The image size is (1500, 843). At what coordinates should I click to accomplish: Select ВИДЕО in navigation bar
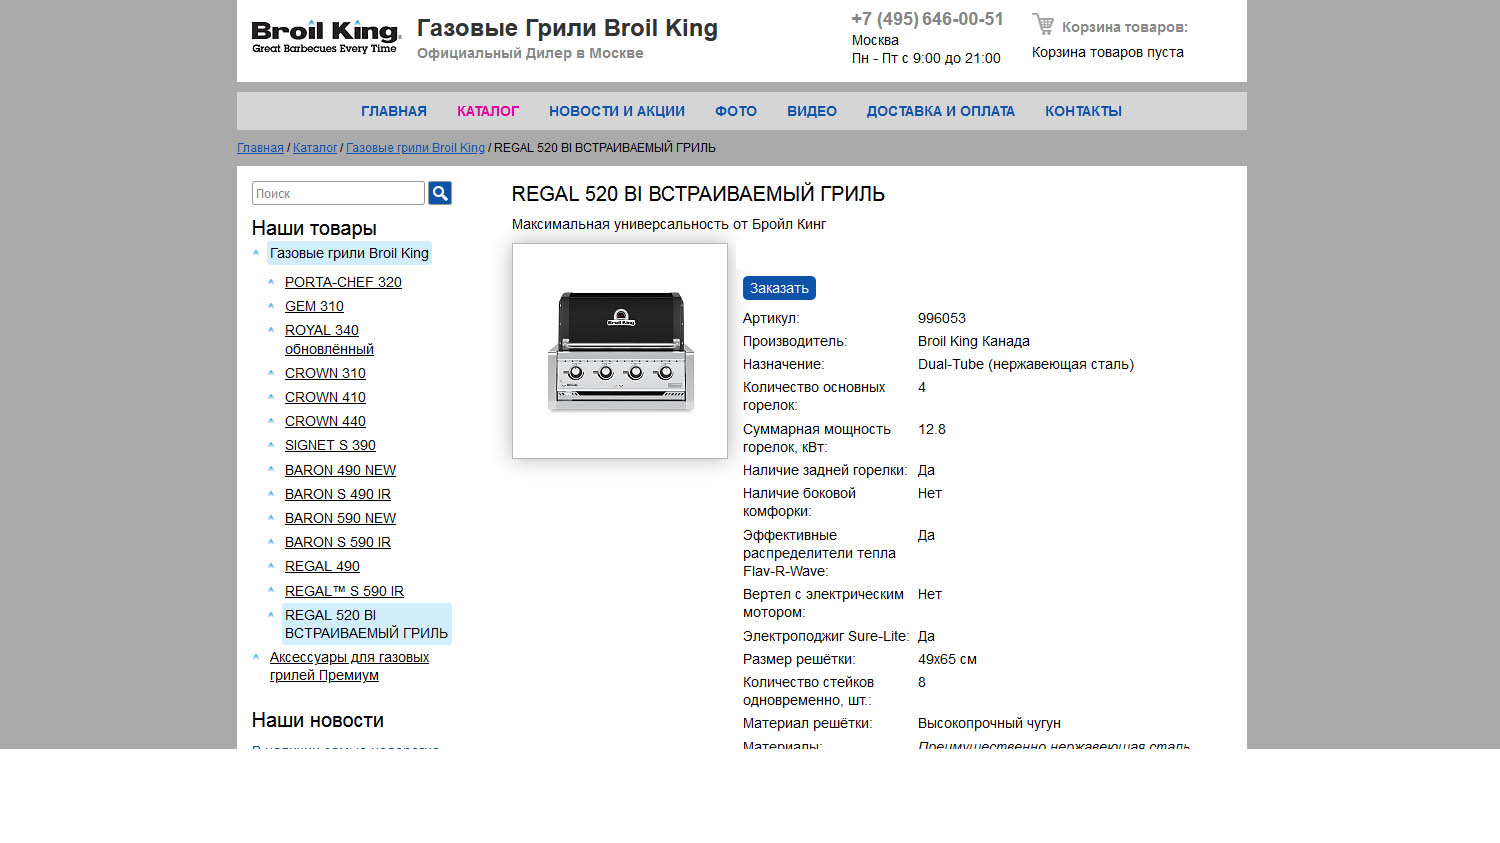812,111
